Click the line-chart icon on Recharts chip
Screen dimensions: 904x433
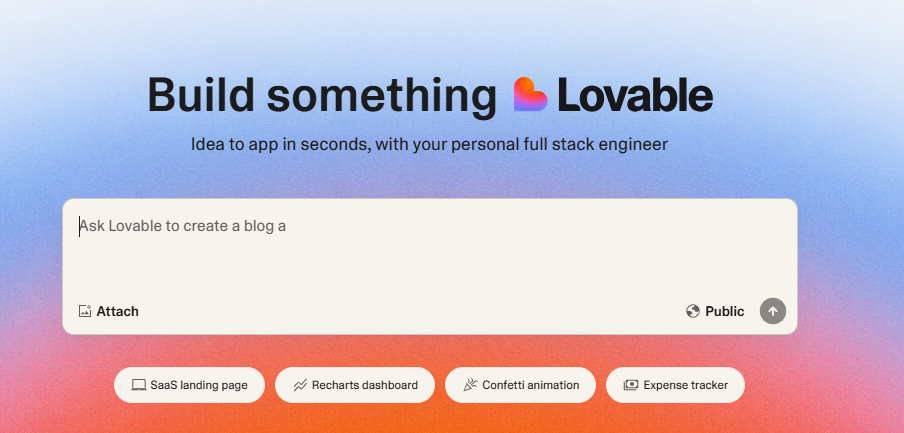coord(300,385)
